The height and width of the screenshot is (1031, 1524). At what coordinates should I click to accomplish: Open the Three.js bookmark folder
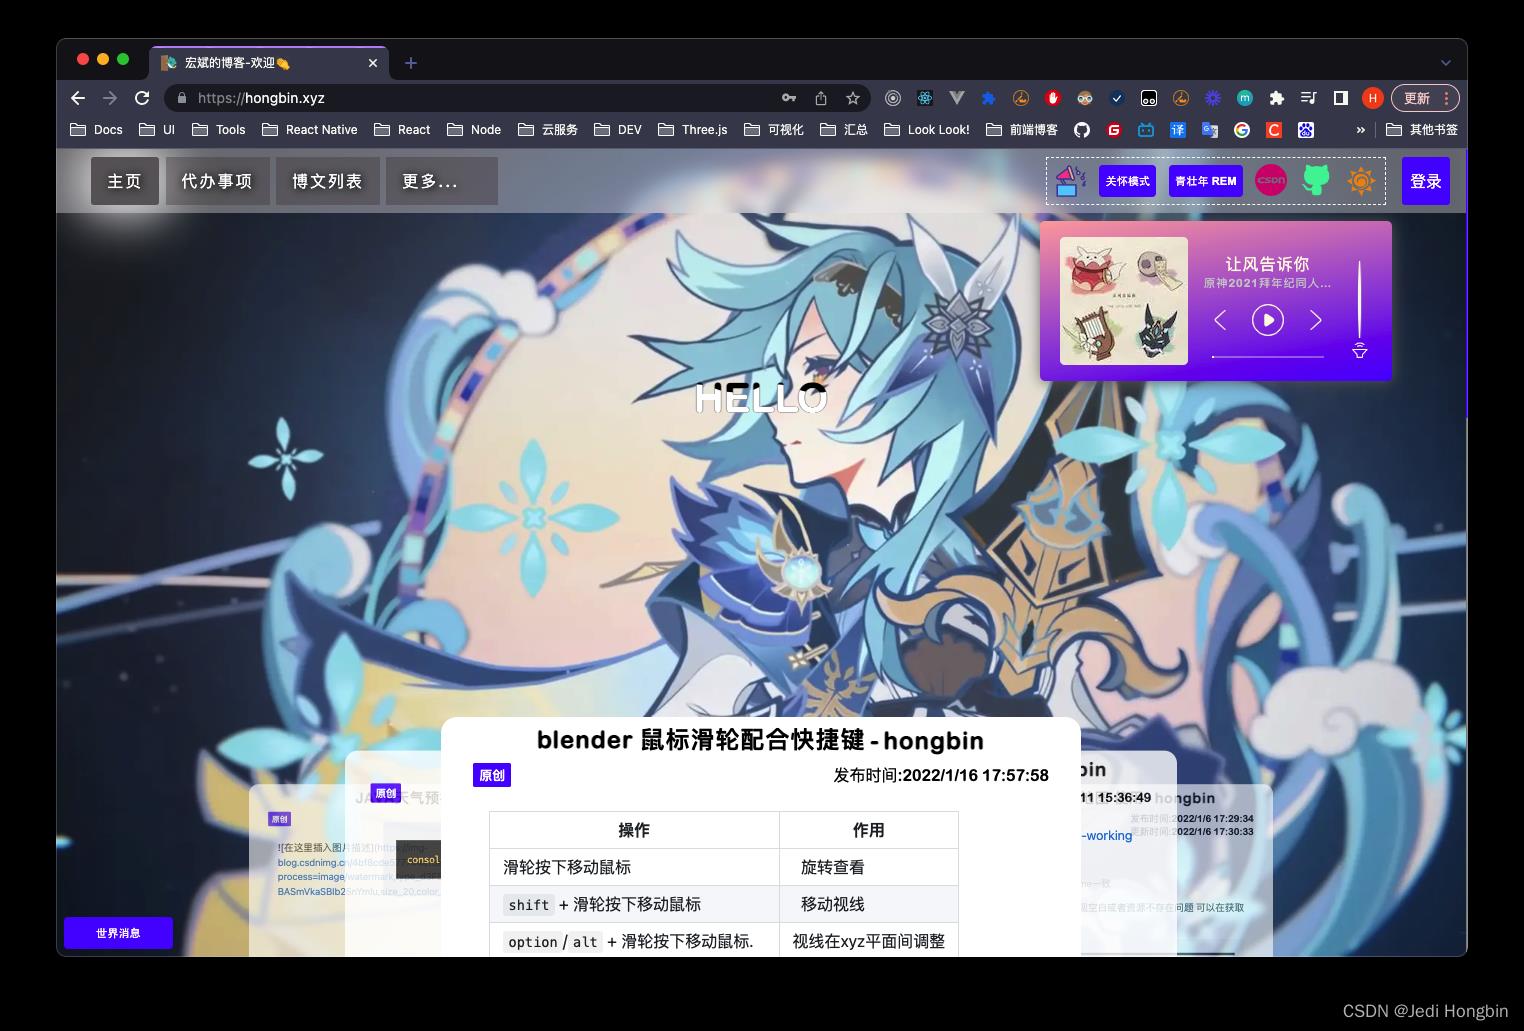[x=693, y=130]
